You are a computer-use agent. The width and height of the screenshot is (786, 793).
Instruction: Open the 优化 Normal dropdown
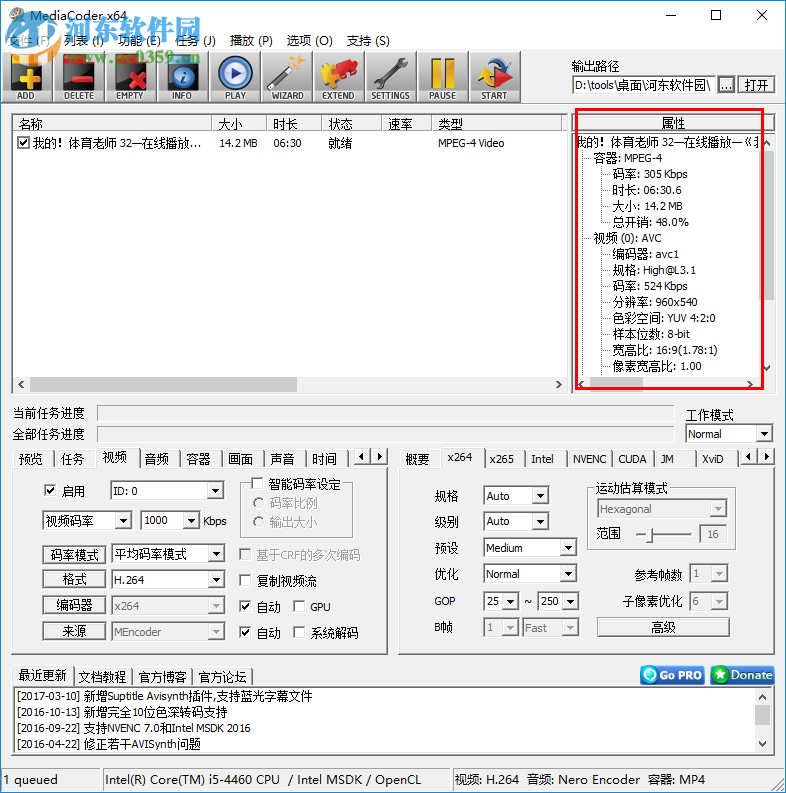click(x=530, y=574)
